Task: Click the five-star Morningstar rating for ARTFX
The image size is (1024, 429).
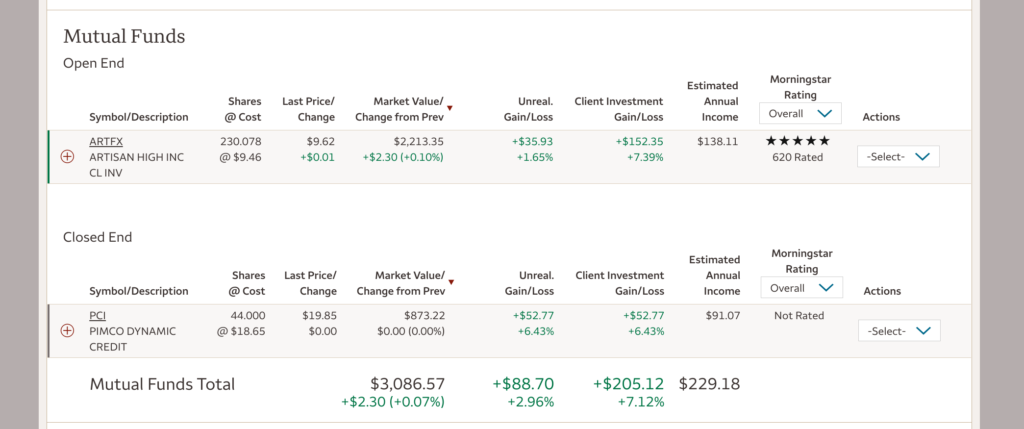Action: coord(797,141)
